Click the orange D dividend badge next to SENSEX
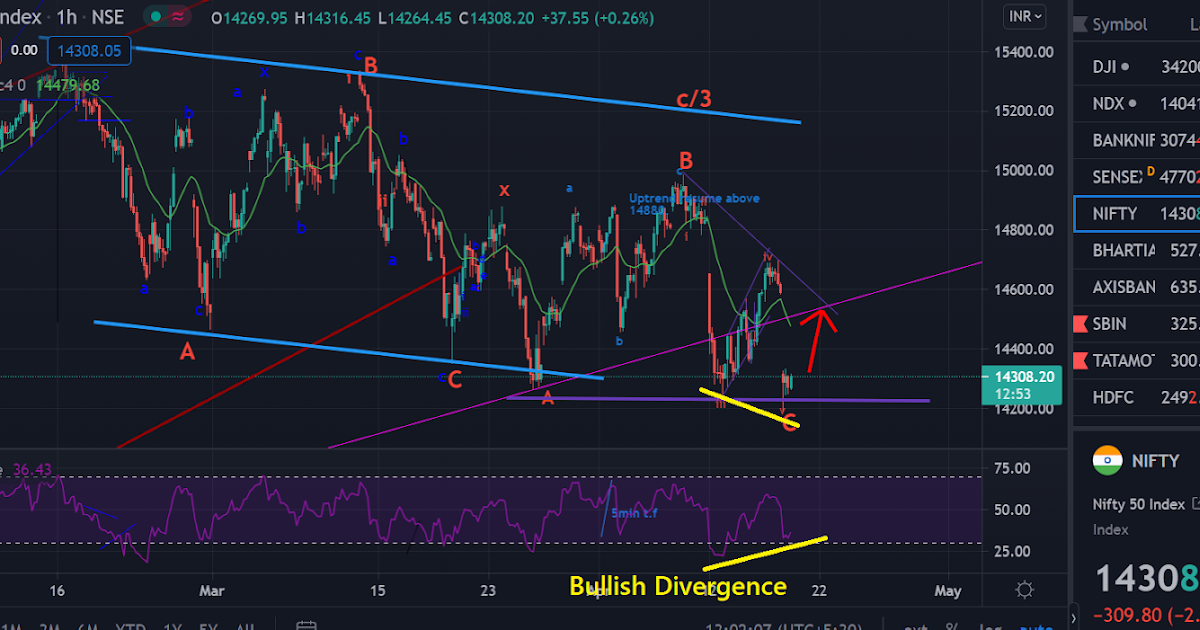The image size is (1200, 630). [x=1153, y=172]
